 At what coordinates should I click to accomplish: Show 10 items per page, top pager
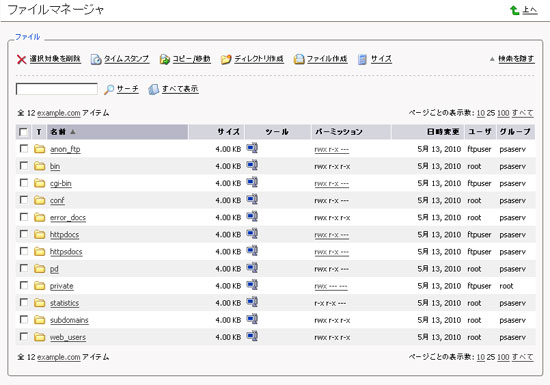[481, 113]
